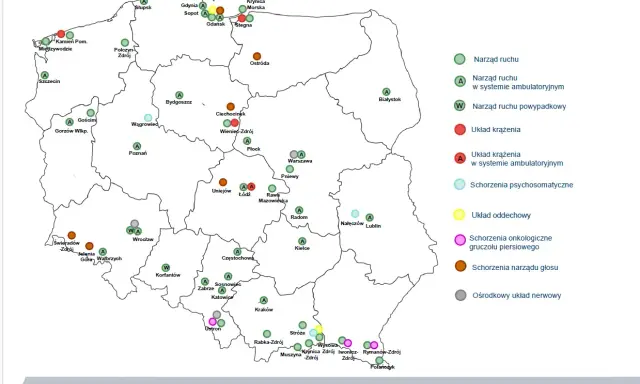Click the A marker above Katowice

[x=222, y=290]
